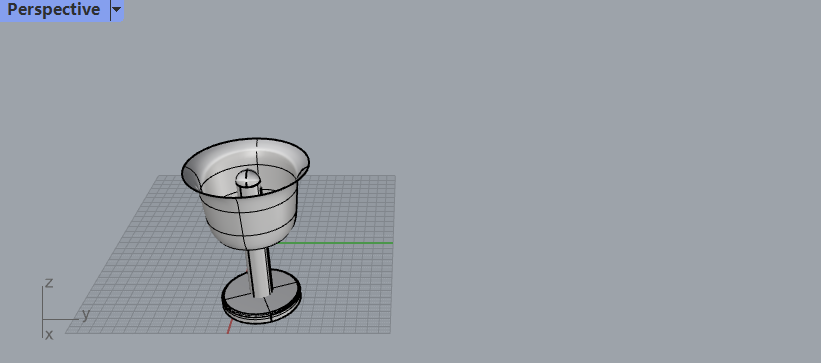Click the z label of world axes icon
The width and height of the screenshot is (821, 363).
pos(49,283)
